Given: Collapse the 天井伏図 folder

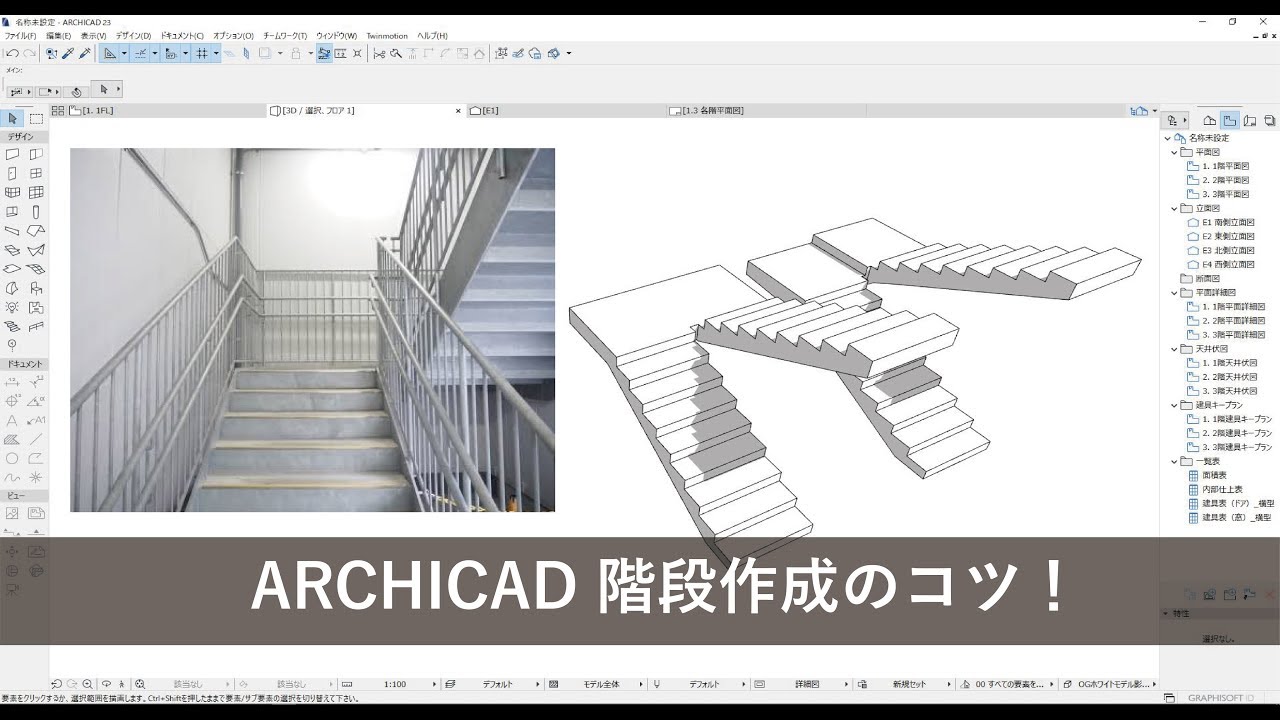Looking at the screenshot, I should pos(1174,349).
